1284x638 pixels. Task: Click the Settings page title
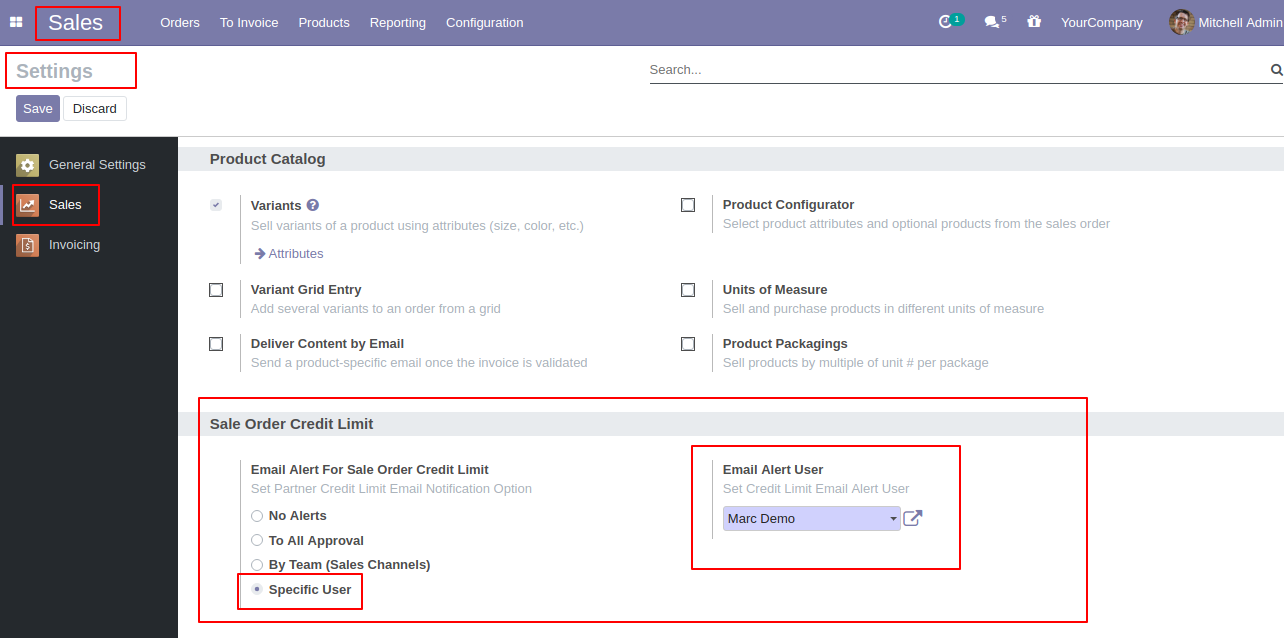coord(54,71)
